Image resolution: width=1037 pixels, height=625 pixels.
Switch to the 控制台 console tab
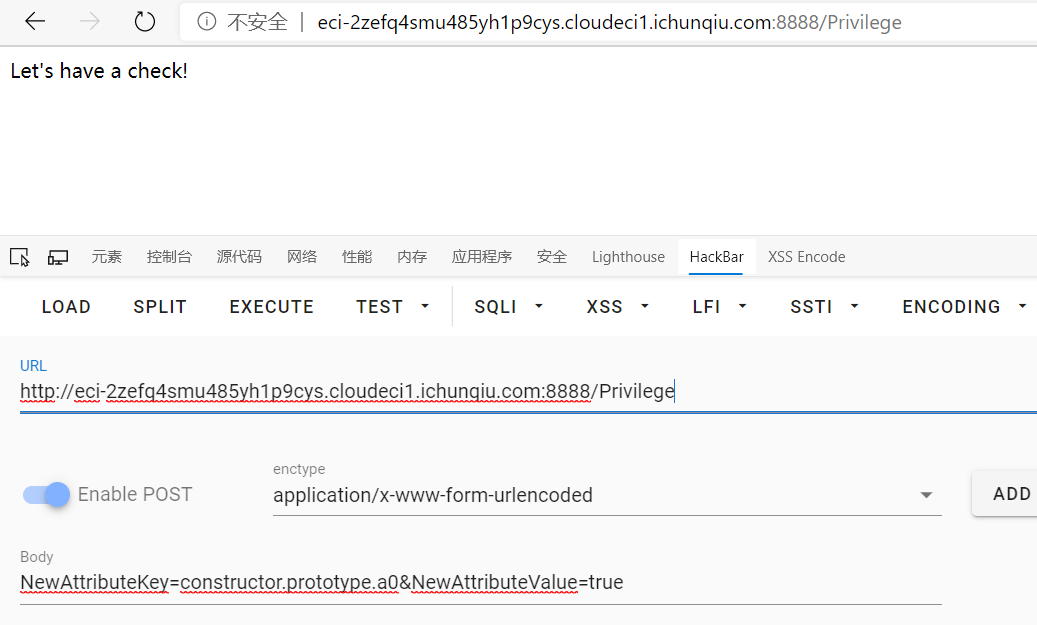(x=169, y=257)
